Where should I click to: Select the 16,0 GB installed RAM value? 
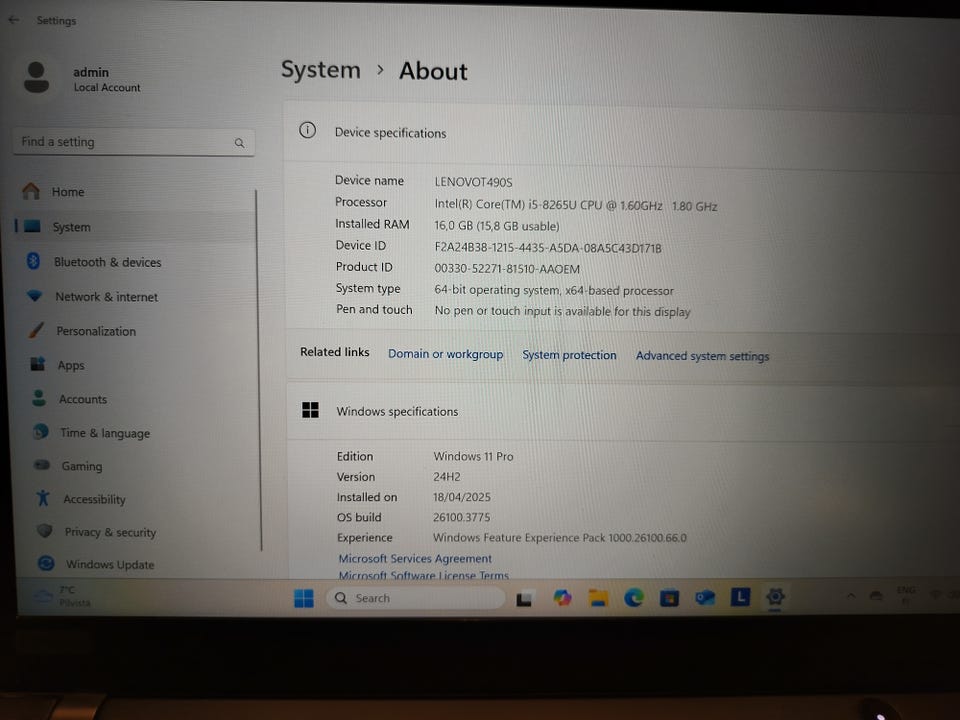[x=497, y=226]
